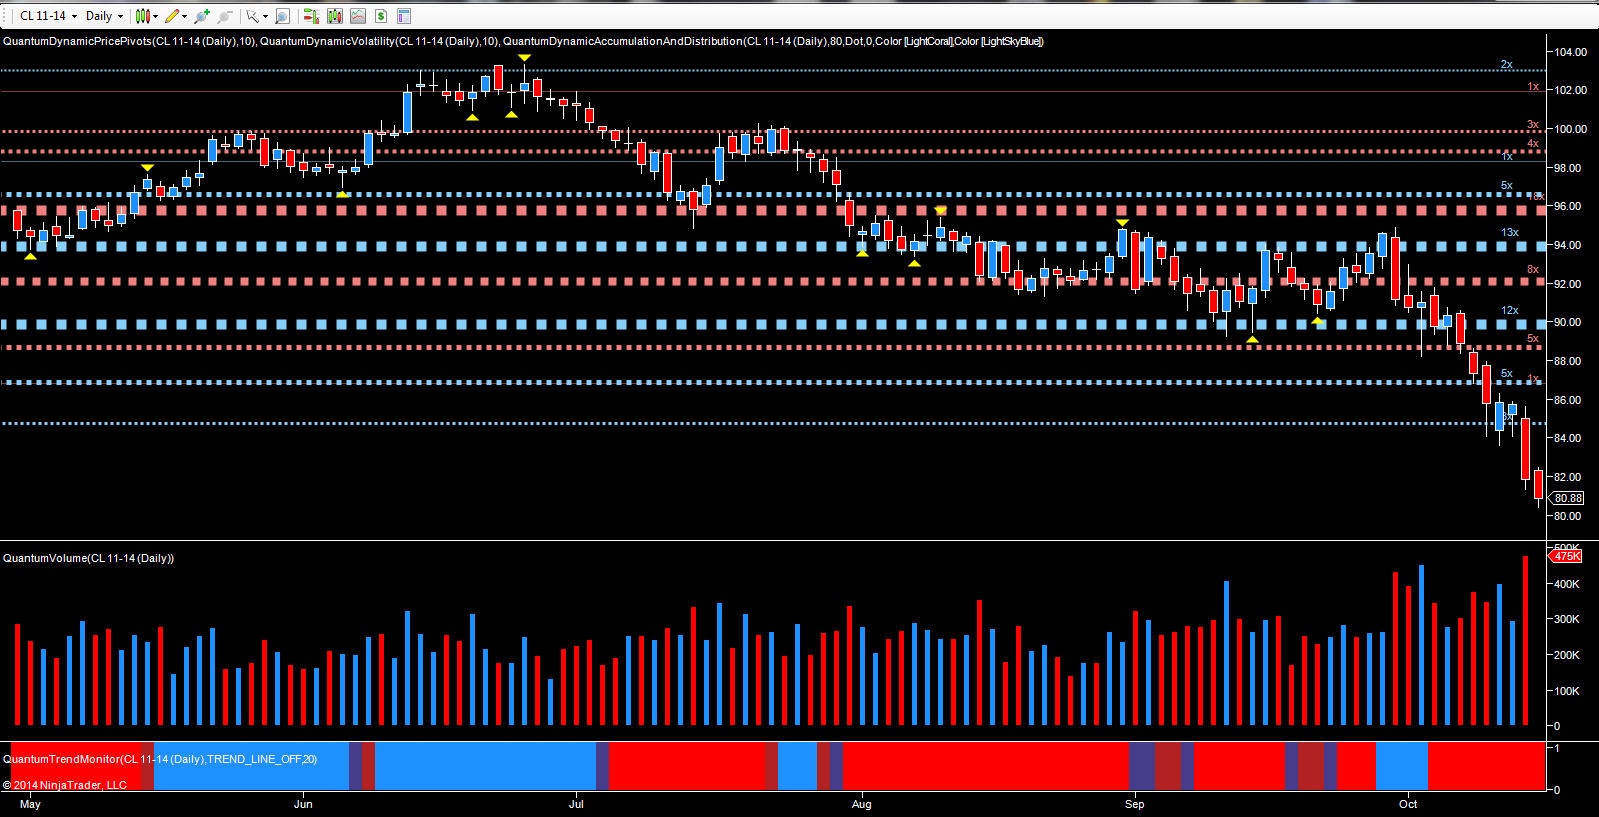
Task: Expand the drawing tools dropdown arrow
Action: 184,16
